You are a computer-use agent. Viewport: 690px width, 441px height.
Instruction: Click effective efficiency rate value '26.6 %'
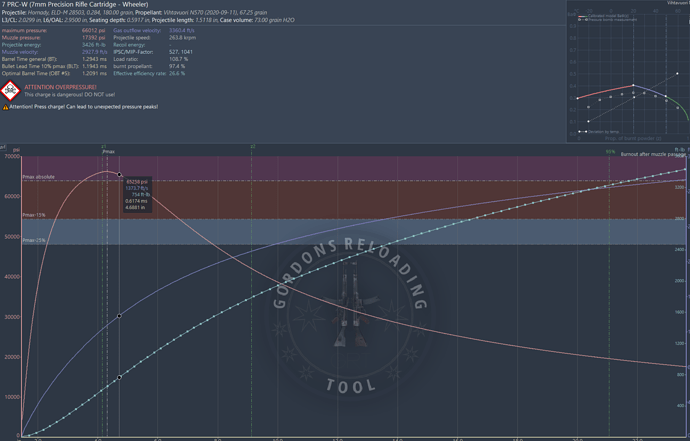tap(177, 74)
